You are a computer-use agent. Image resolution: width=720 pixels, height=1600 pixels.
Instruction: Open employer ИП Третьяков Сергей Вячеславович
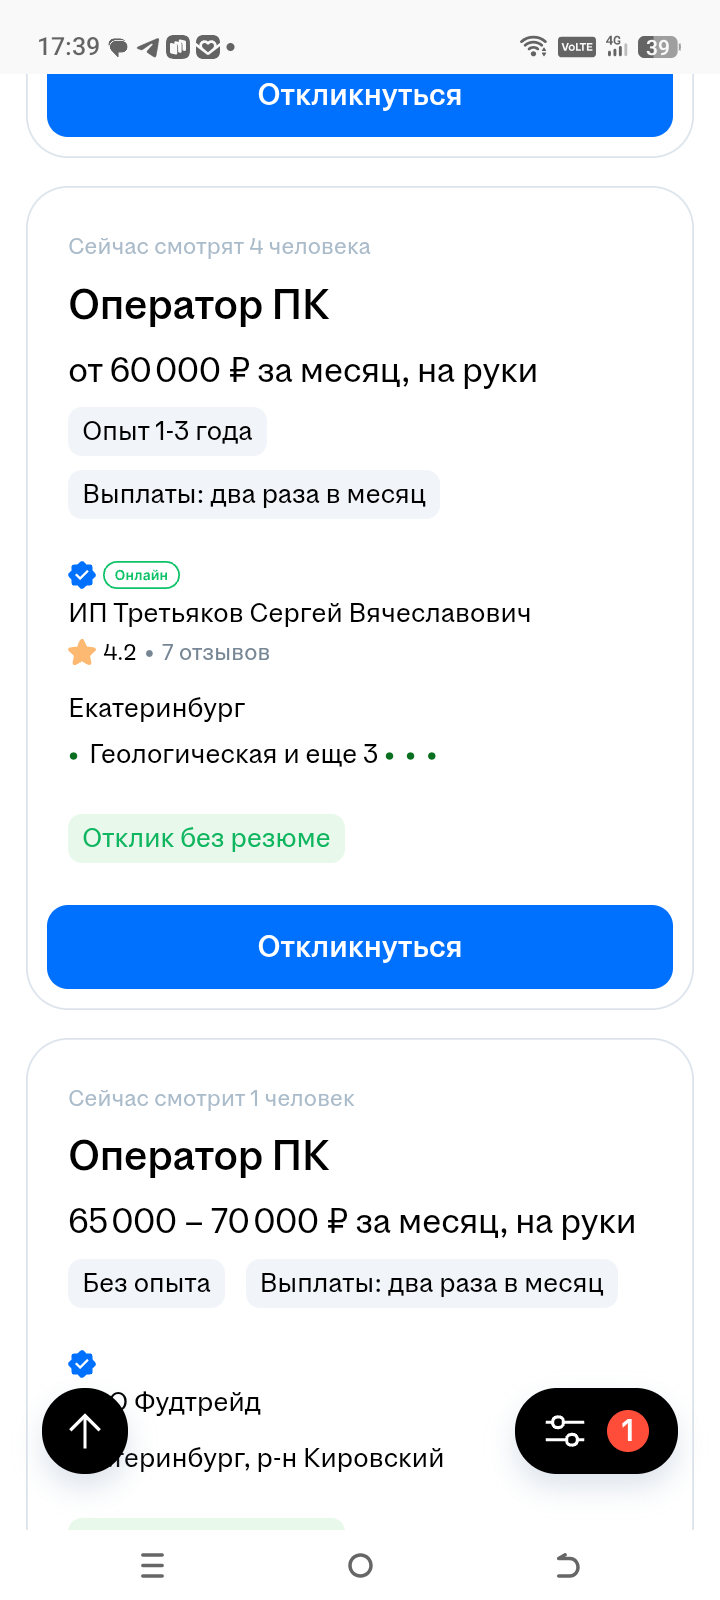click(300, 613)
